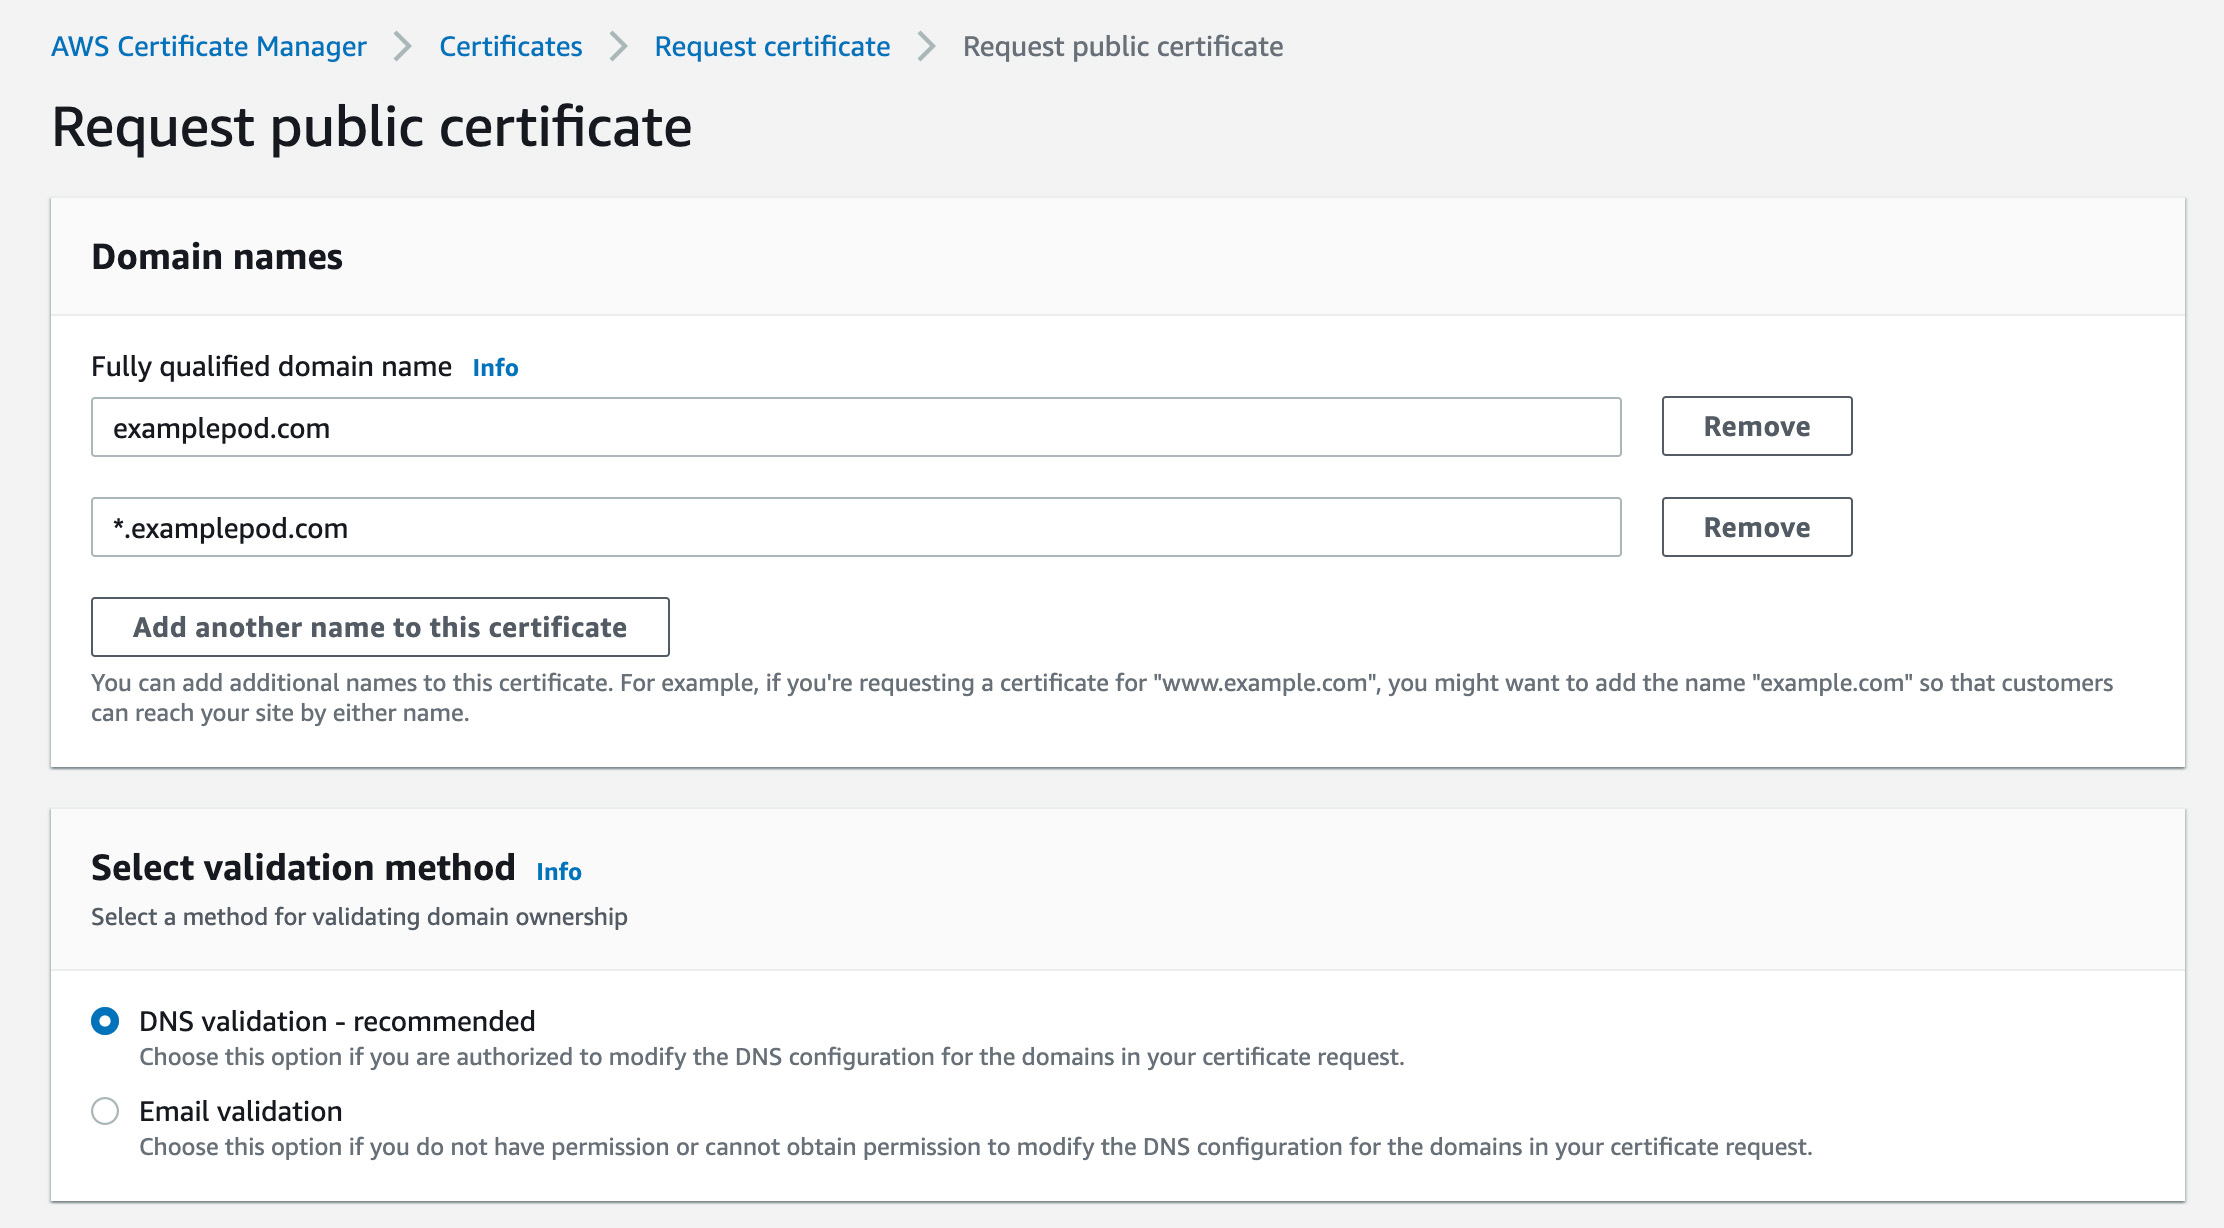Screen dimensions: 2224x1228
Task: Remove the *.examplepod.com wildcard entry
Action: click(1757, 527)
